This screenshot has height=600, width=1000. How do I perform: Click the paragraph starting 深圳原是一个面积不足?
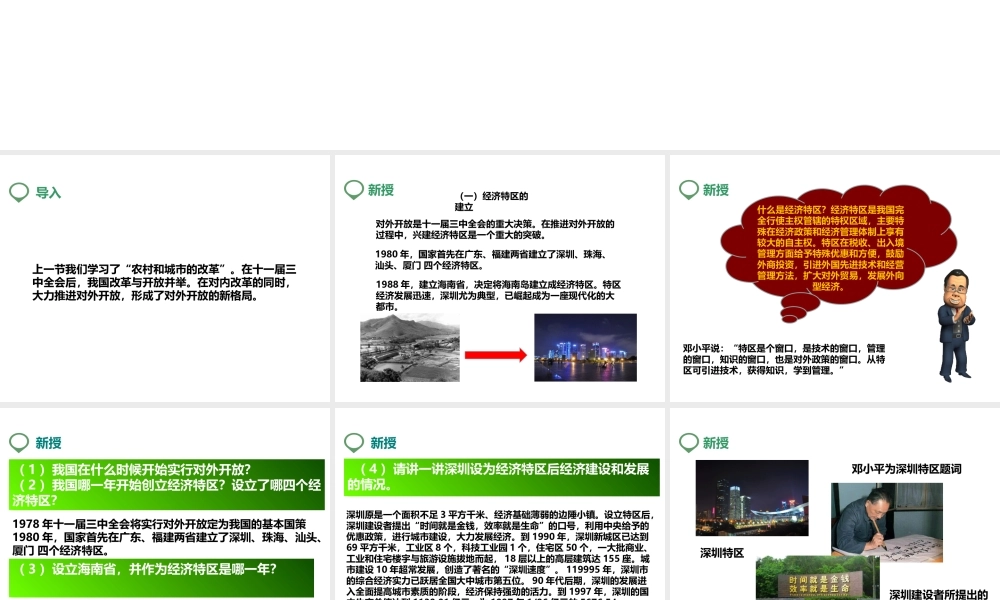pyautogui.click(x=500, y=555)
